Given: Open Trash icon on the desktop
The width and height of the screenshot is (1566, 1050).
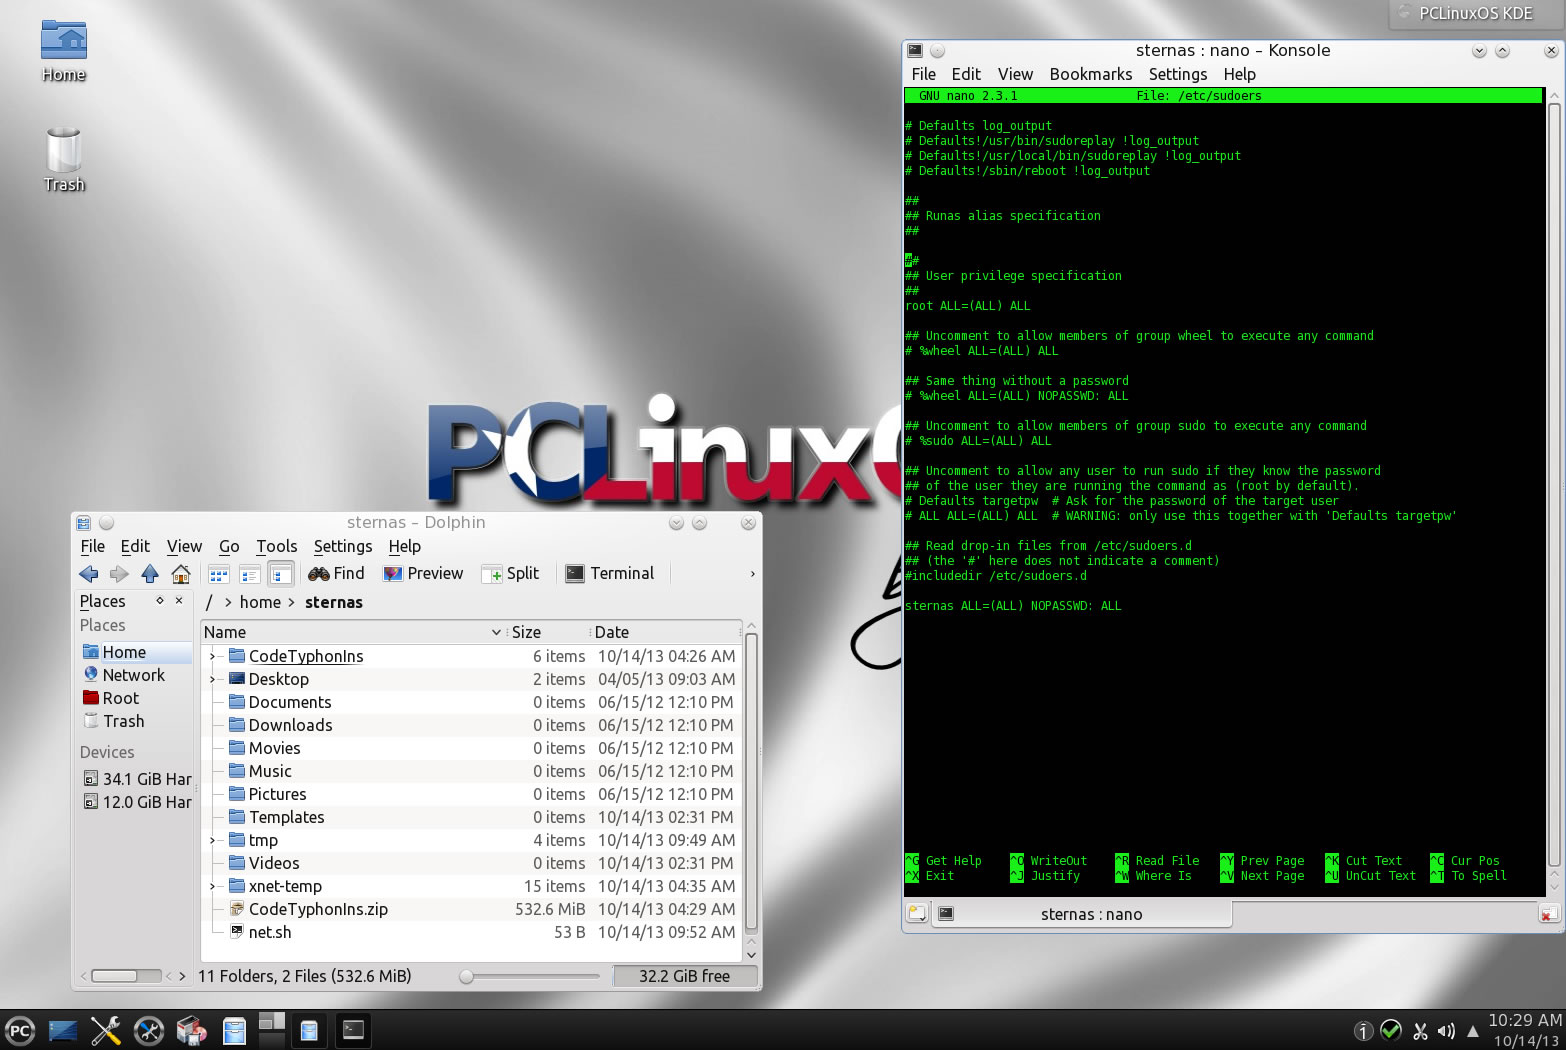Looking at the screenshot, I should coord(64,160).
